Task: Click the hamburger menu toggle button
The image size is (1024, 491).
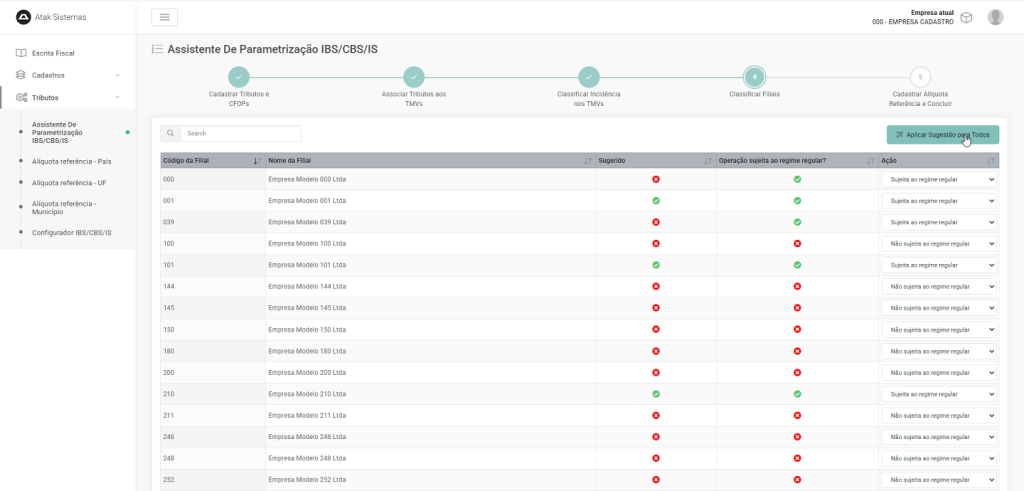Action: [x=164, y=17]
